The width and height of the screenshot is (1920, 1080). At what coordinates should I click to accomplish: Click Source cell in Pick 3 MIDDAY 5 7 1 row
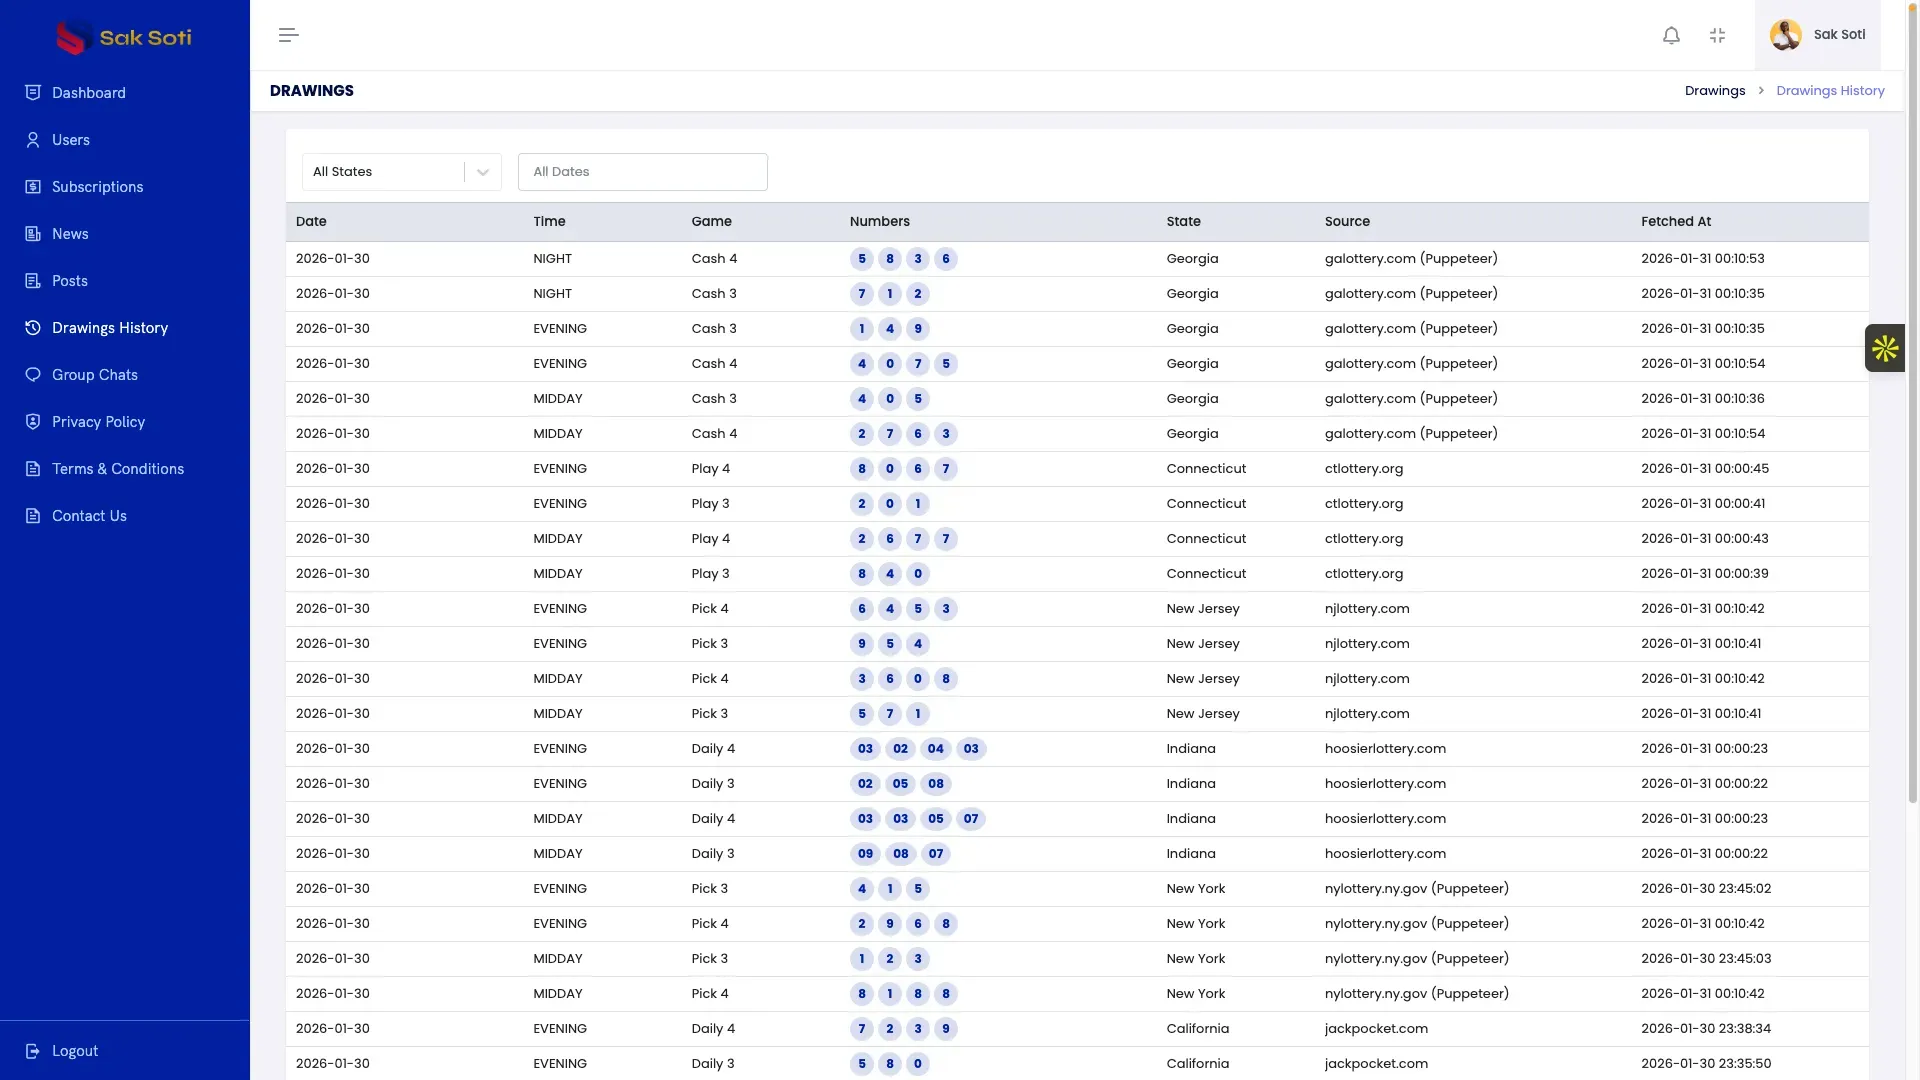[x=1367, y=714]
